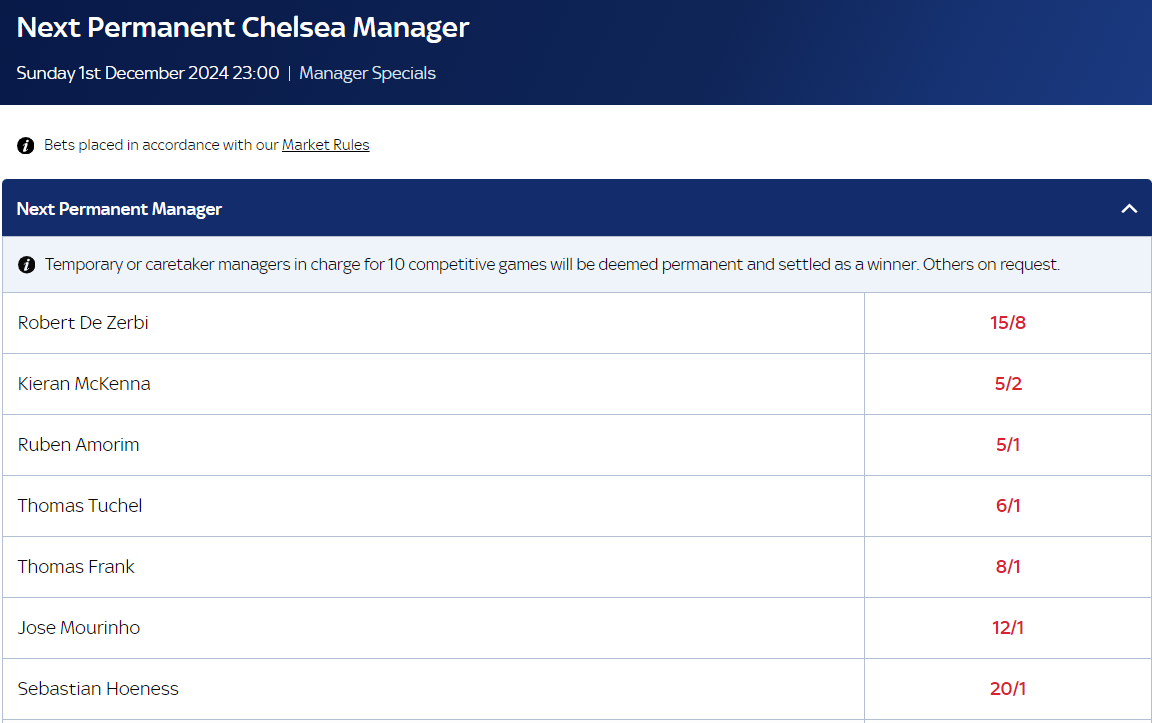Choose Thomas Tuchel odds 6/1
Image resolution: width=1152 pixels, height=723 pixels.
(1008, 506)
